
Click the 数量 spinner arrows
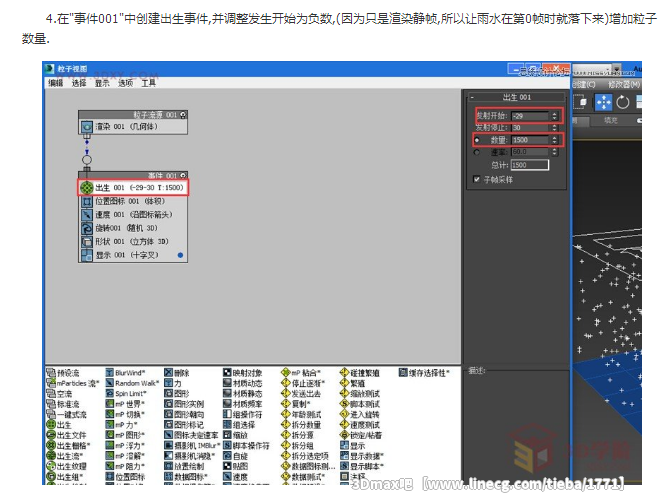tap(554, 140)
